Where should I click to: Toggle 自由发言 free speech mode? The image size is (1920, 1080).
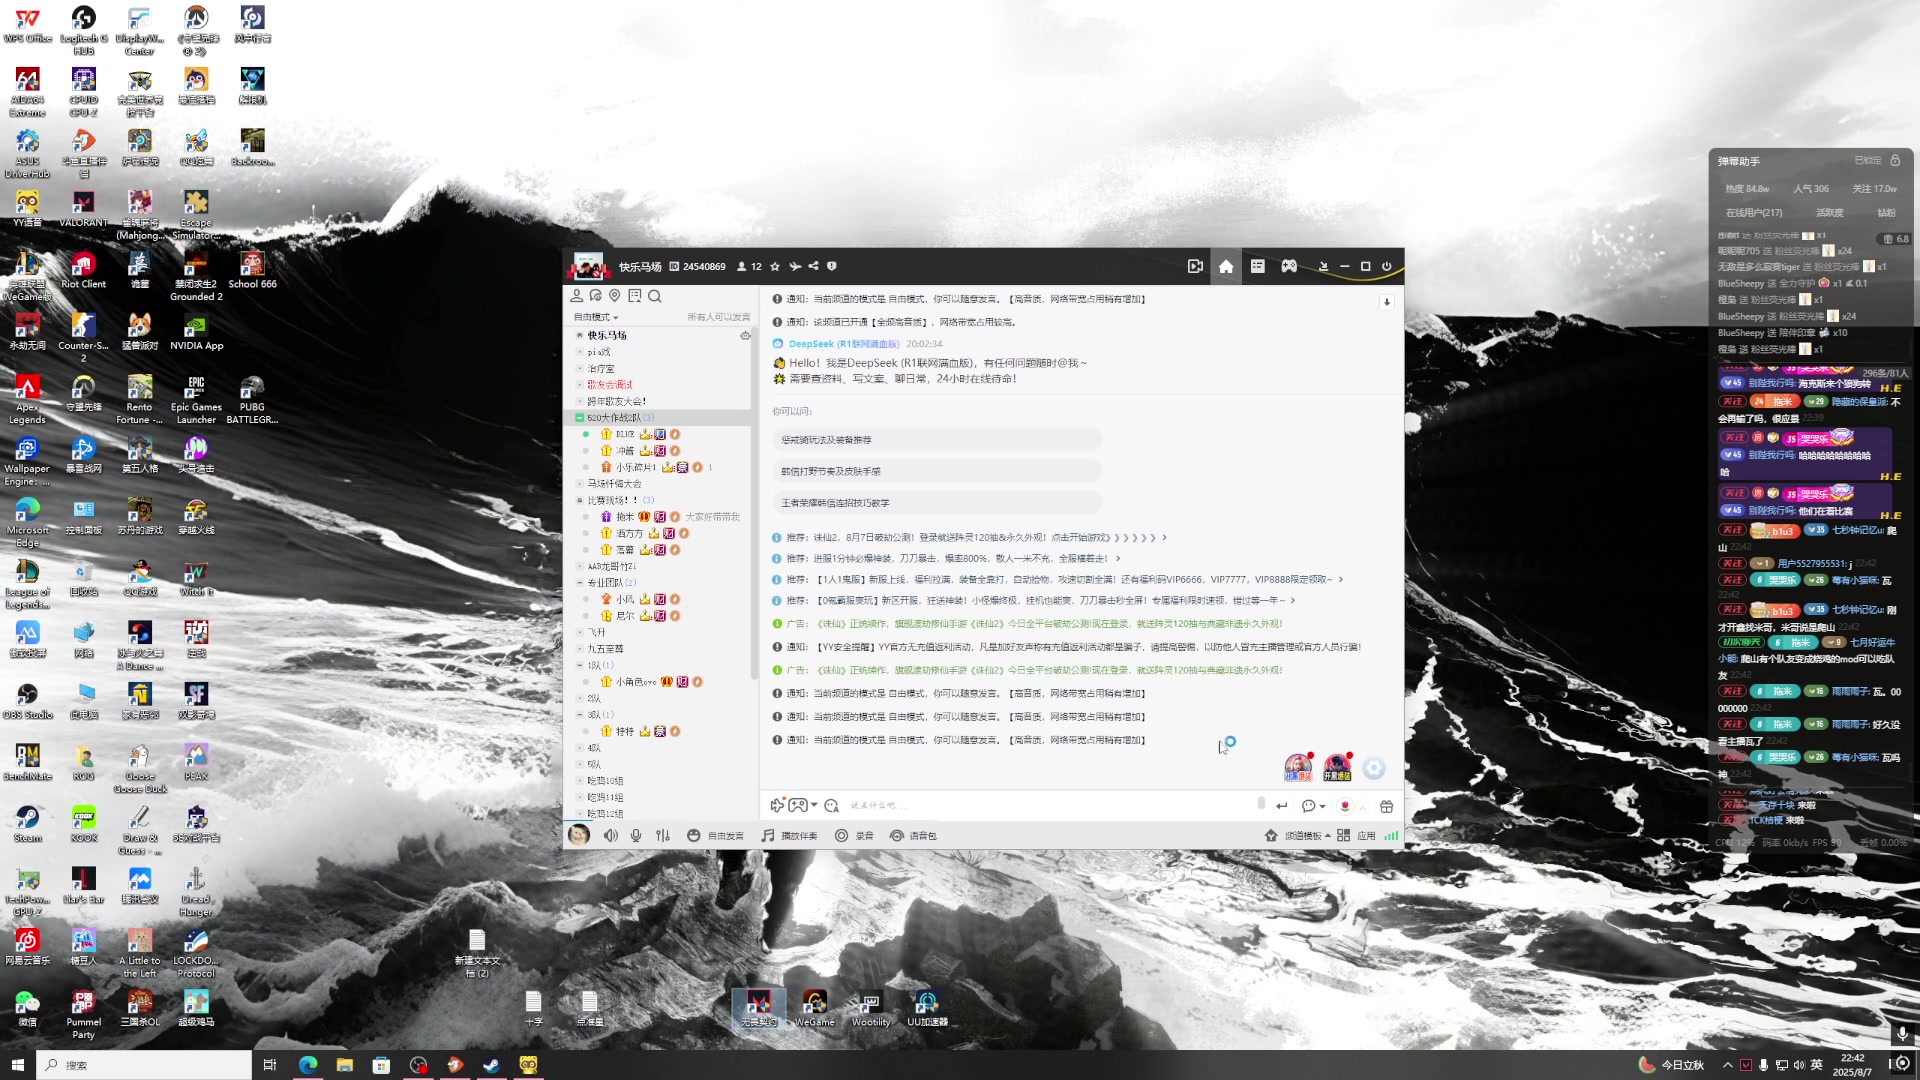[715, 835]
